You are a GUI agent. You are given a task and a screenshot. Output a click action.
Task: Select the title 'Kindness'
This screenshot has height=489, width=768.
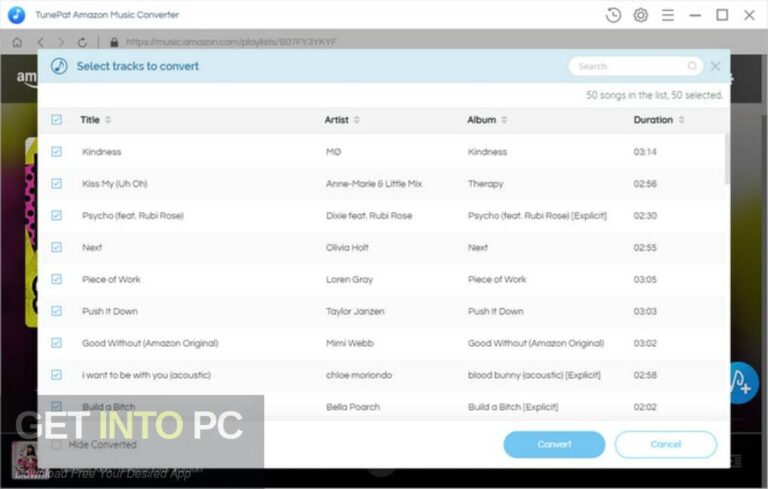[x=101, y=152]
